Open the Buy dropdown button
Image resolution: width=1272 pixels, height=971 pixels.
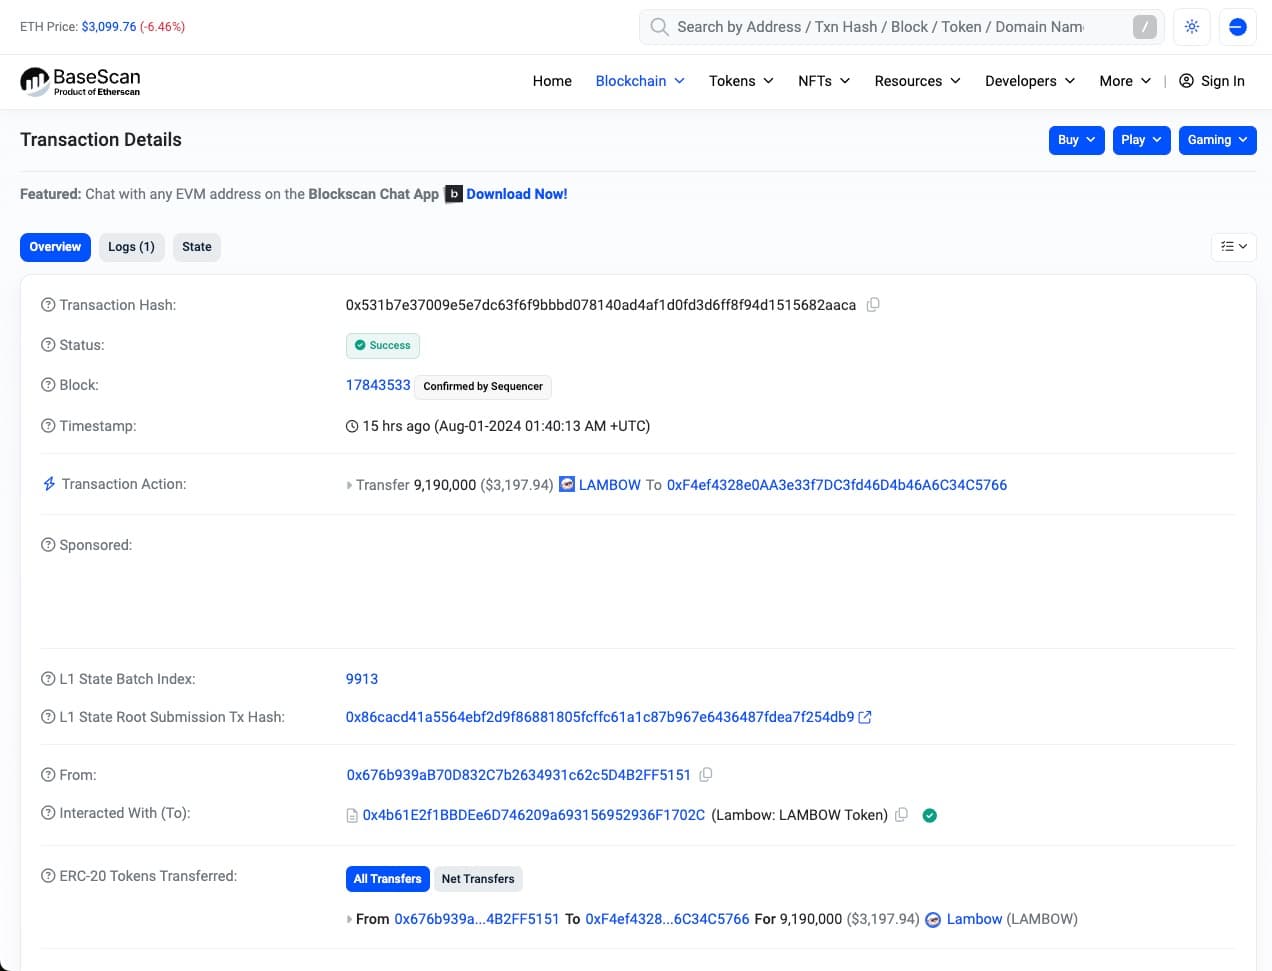1076,140
